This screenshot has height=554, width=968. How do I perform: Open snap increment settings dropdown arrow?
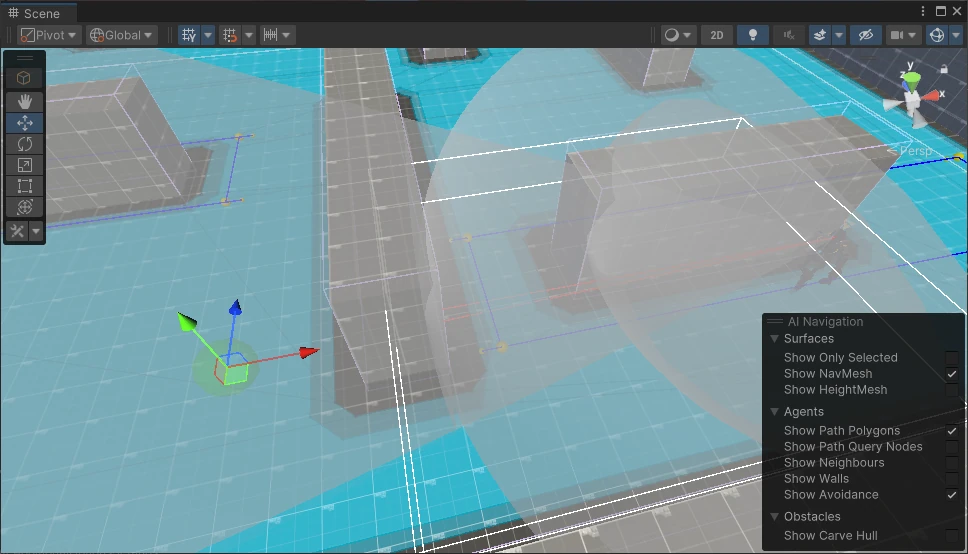pyautogui.click(x=286, y=35)
